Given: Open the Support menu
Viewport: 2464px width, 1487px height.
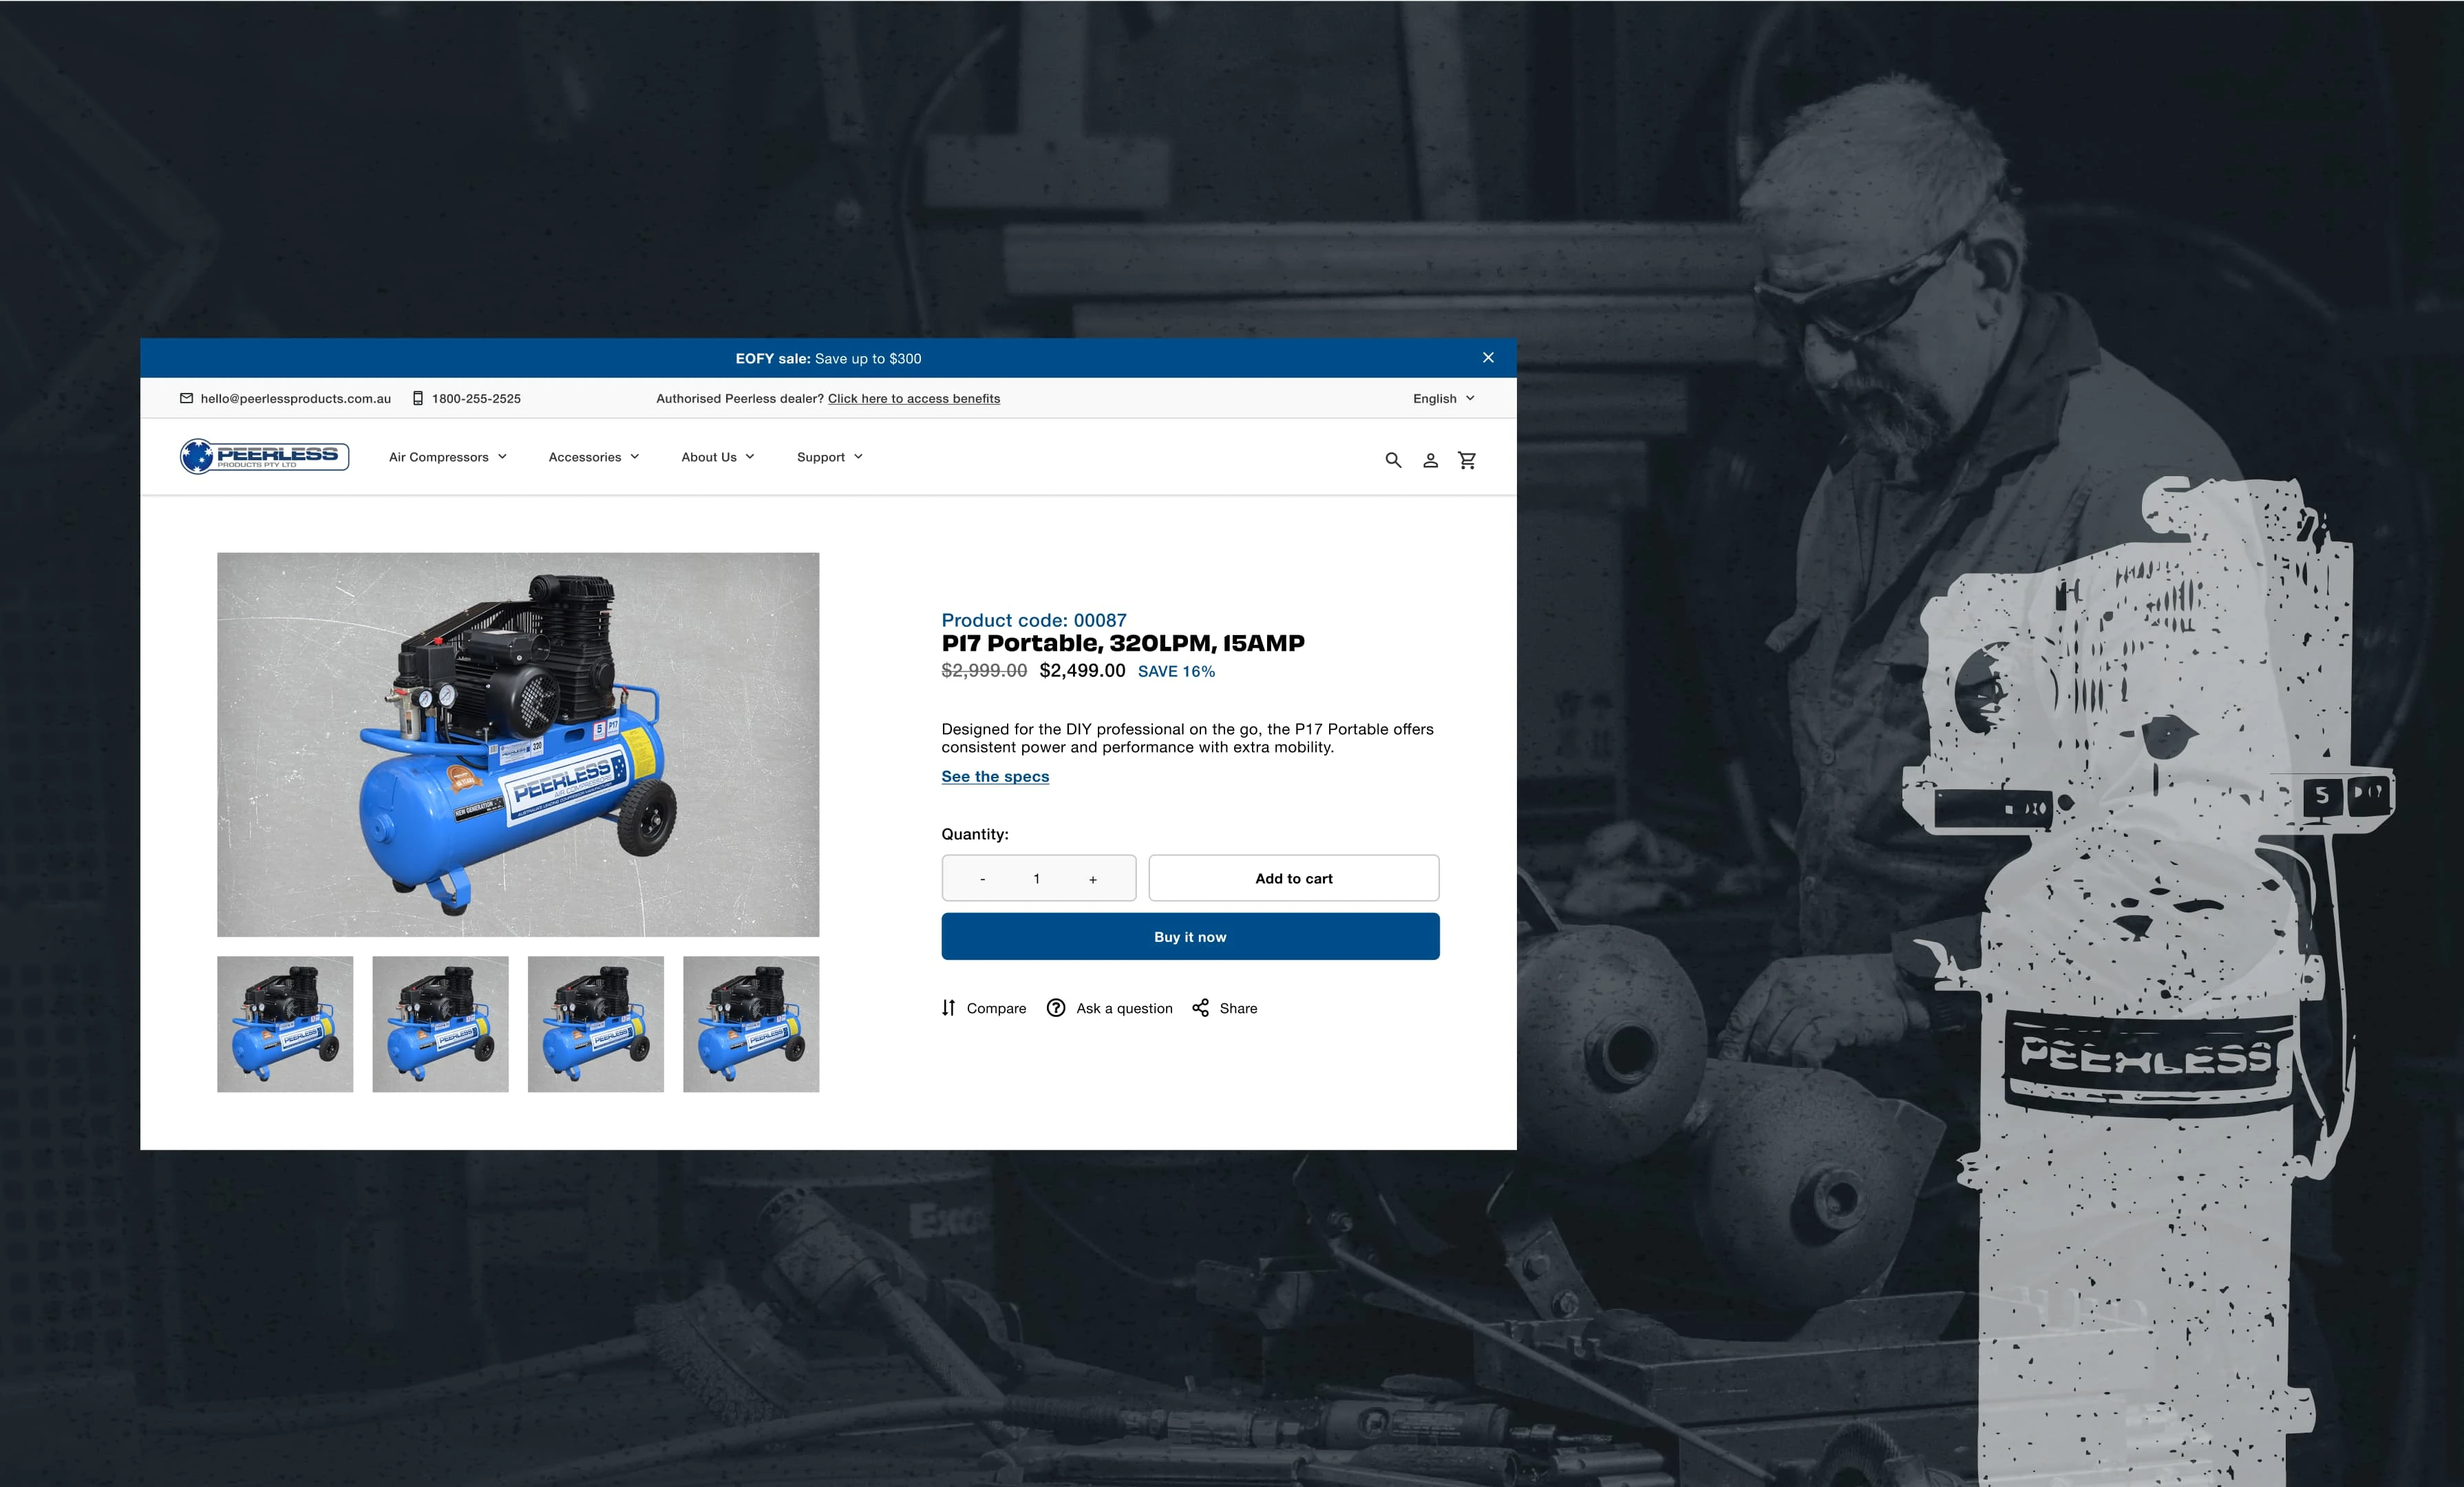Looking at the screenshot, I should (829, 457).
